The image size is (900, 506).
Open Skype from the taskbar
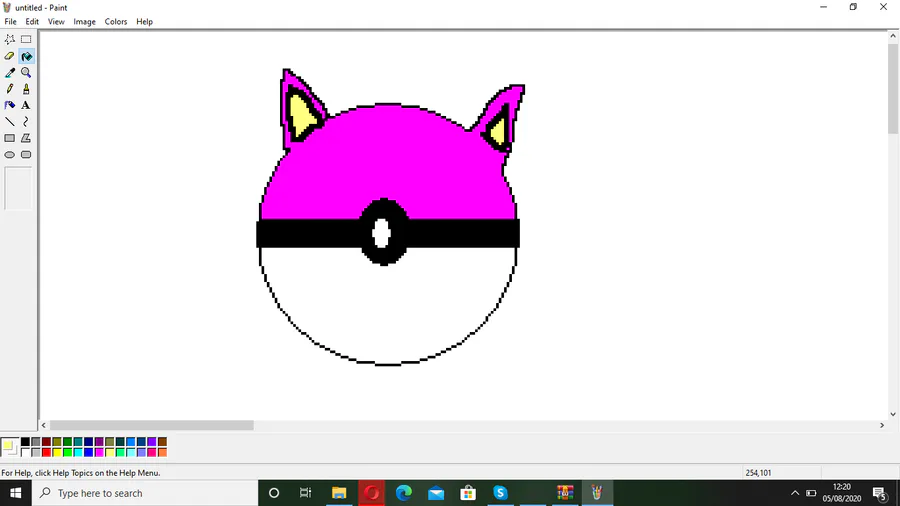(500, 493)
